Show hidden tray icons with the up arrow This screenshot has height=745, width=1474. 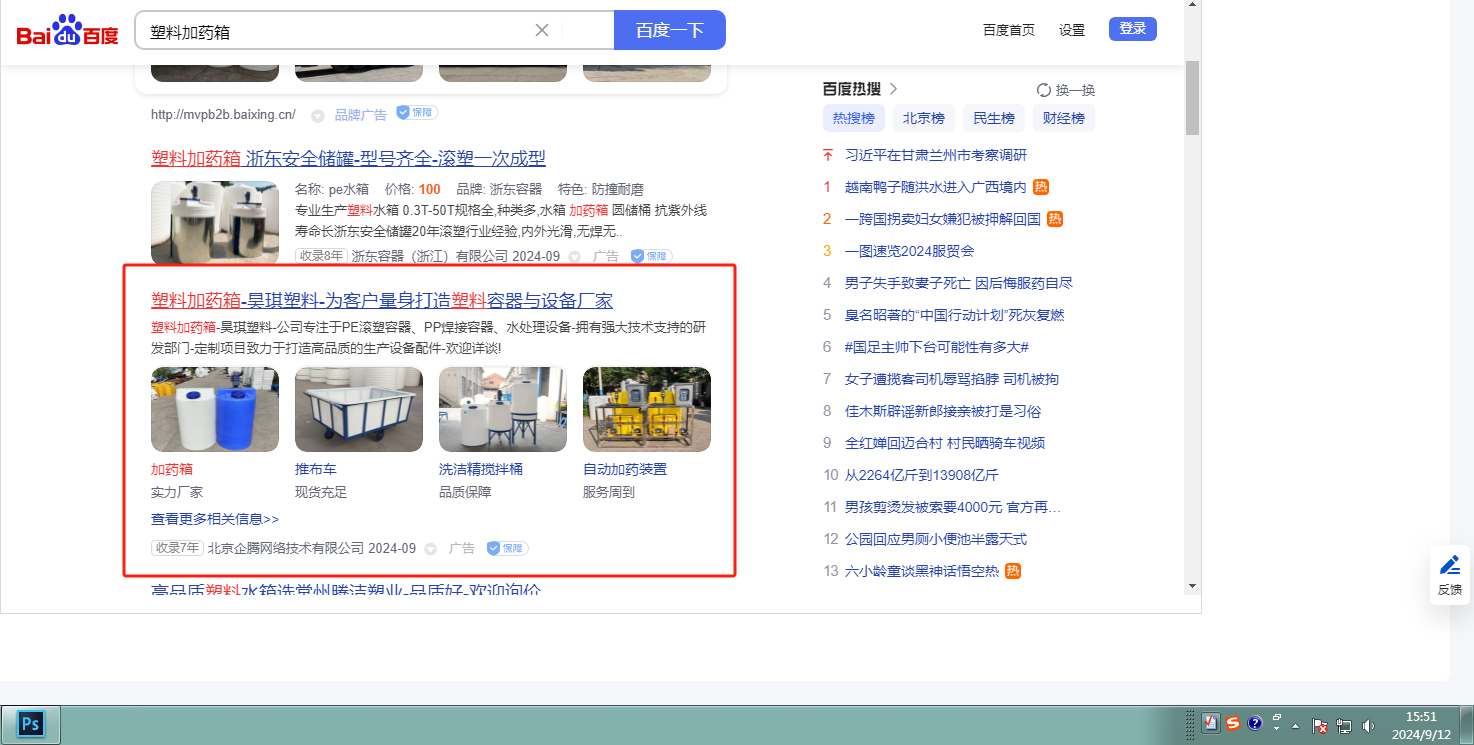tap(1296, 725)
